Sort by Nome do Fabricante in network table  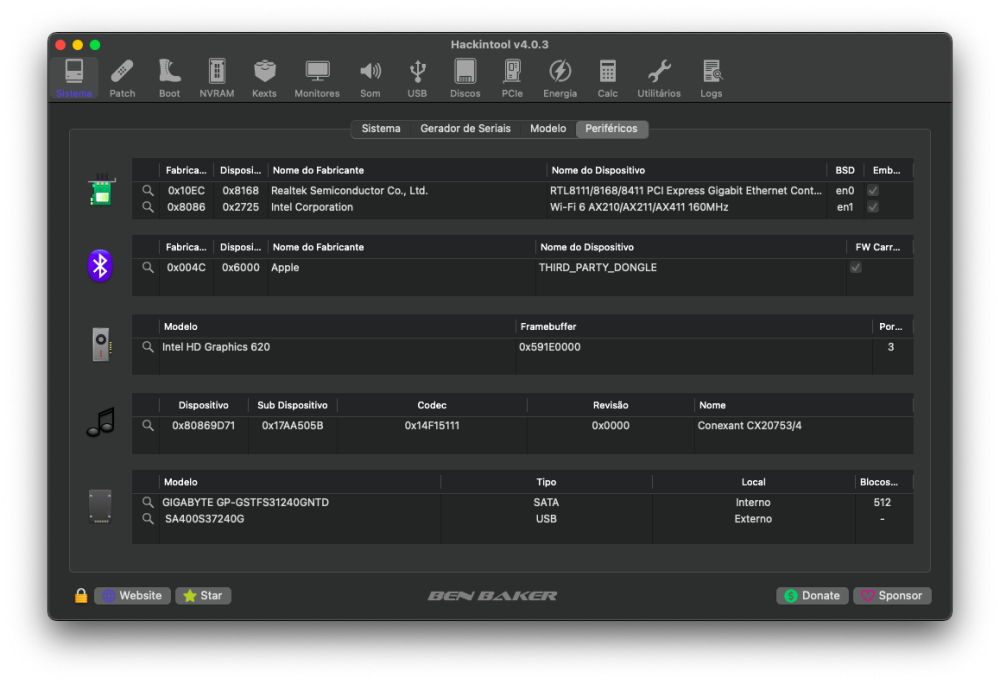point(407,170)
